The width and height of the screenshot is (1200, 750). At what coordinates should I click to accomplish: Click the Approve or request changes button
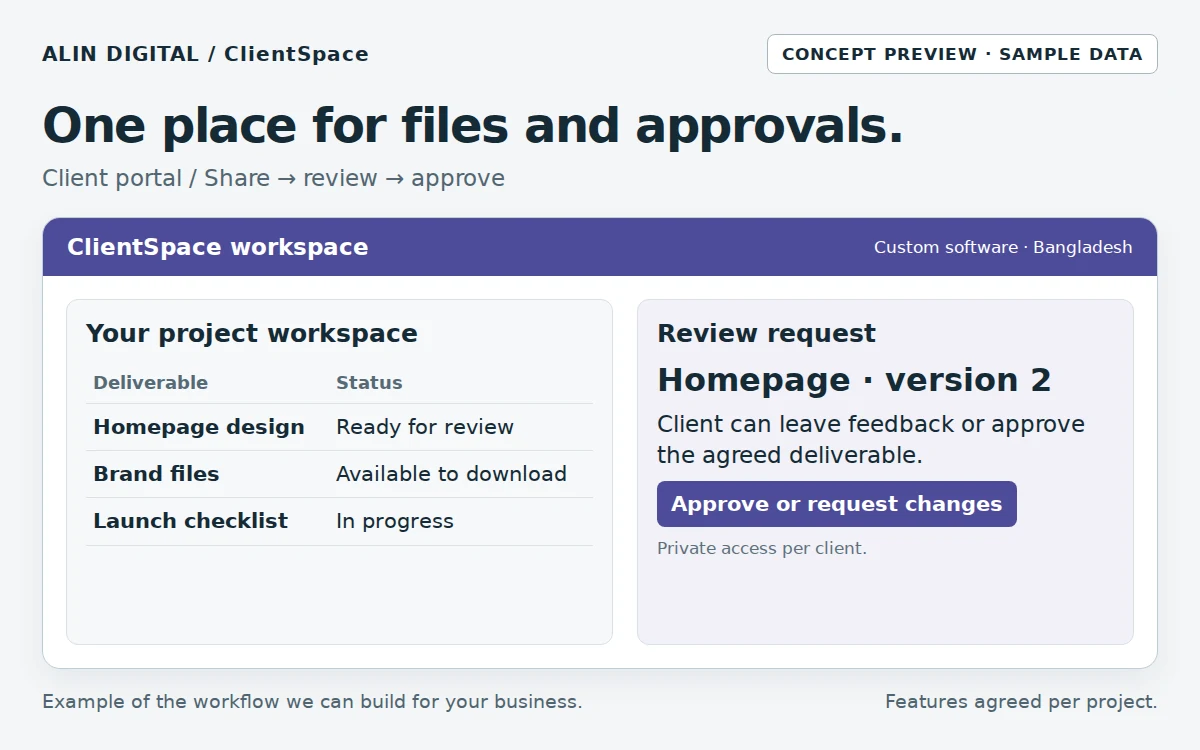(837, 504)
